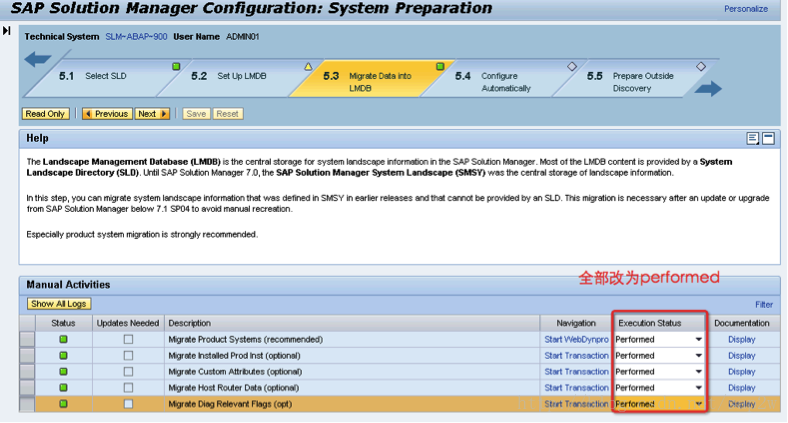This screenshot has height=423, width=788.
Task: Open the SLM~ABAP~900 technical system link
Action: (x=136, y=37)
